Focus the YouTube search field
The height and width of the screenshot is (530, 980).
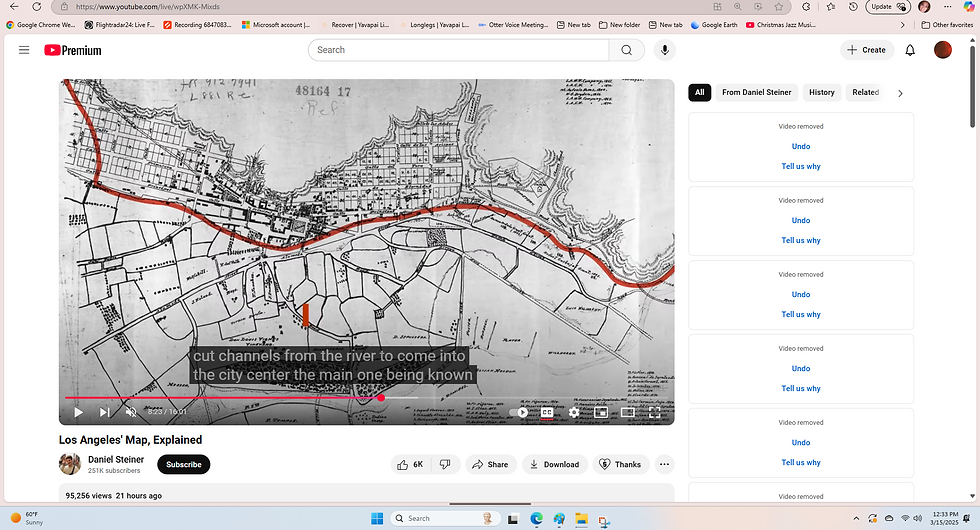(458, 50)
